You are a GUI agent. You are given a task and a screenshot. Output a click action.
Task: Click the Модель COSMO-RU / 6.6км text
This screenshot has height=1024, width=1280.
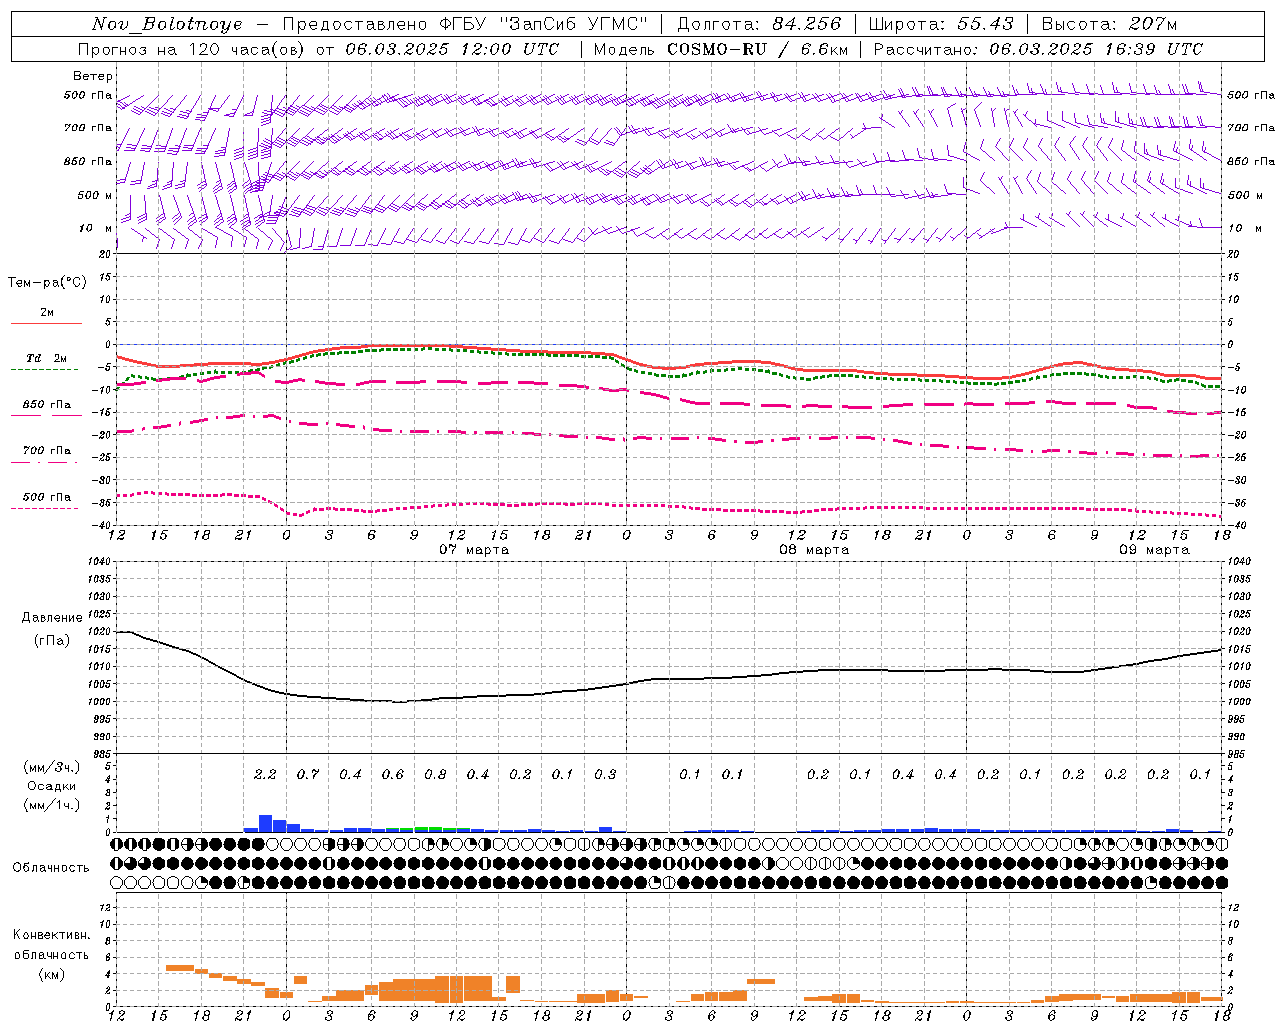tap(720, 49)
